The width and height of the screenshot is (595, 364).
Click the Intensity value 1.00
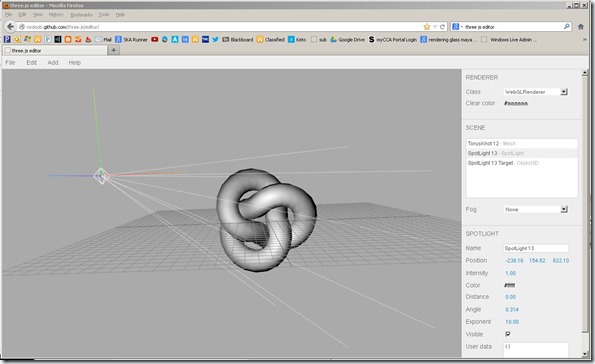(x=510, y=273)
